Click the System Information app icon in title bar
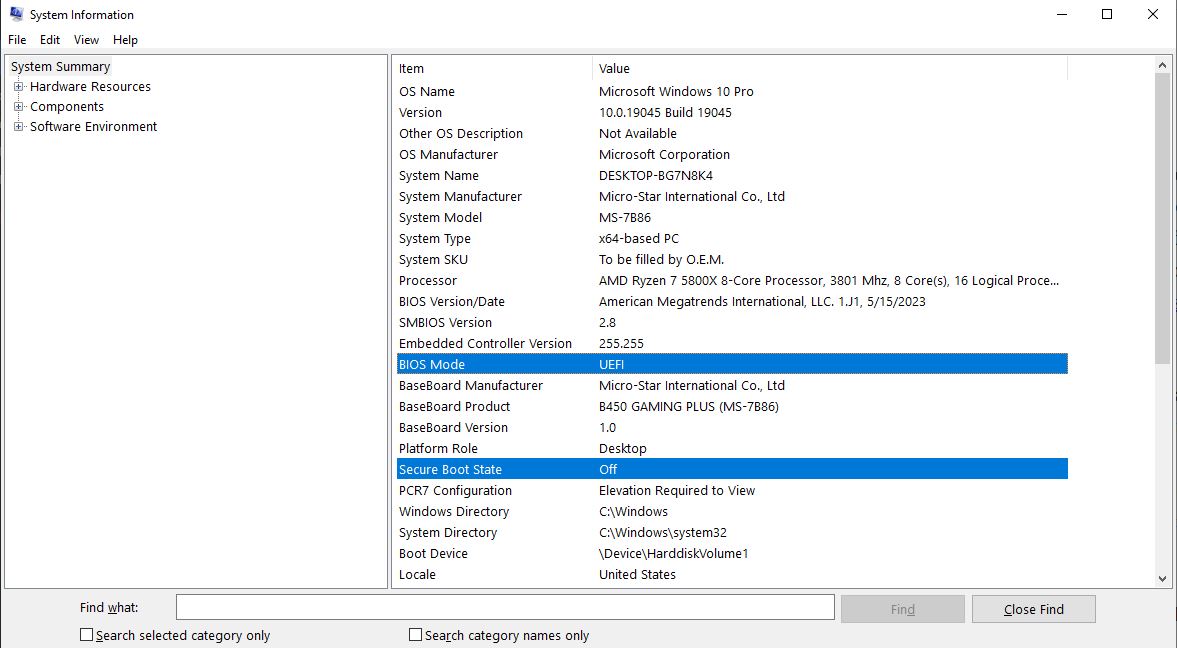 click(17, 14)
